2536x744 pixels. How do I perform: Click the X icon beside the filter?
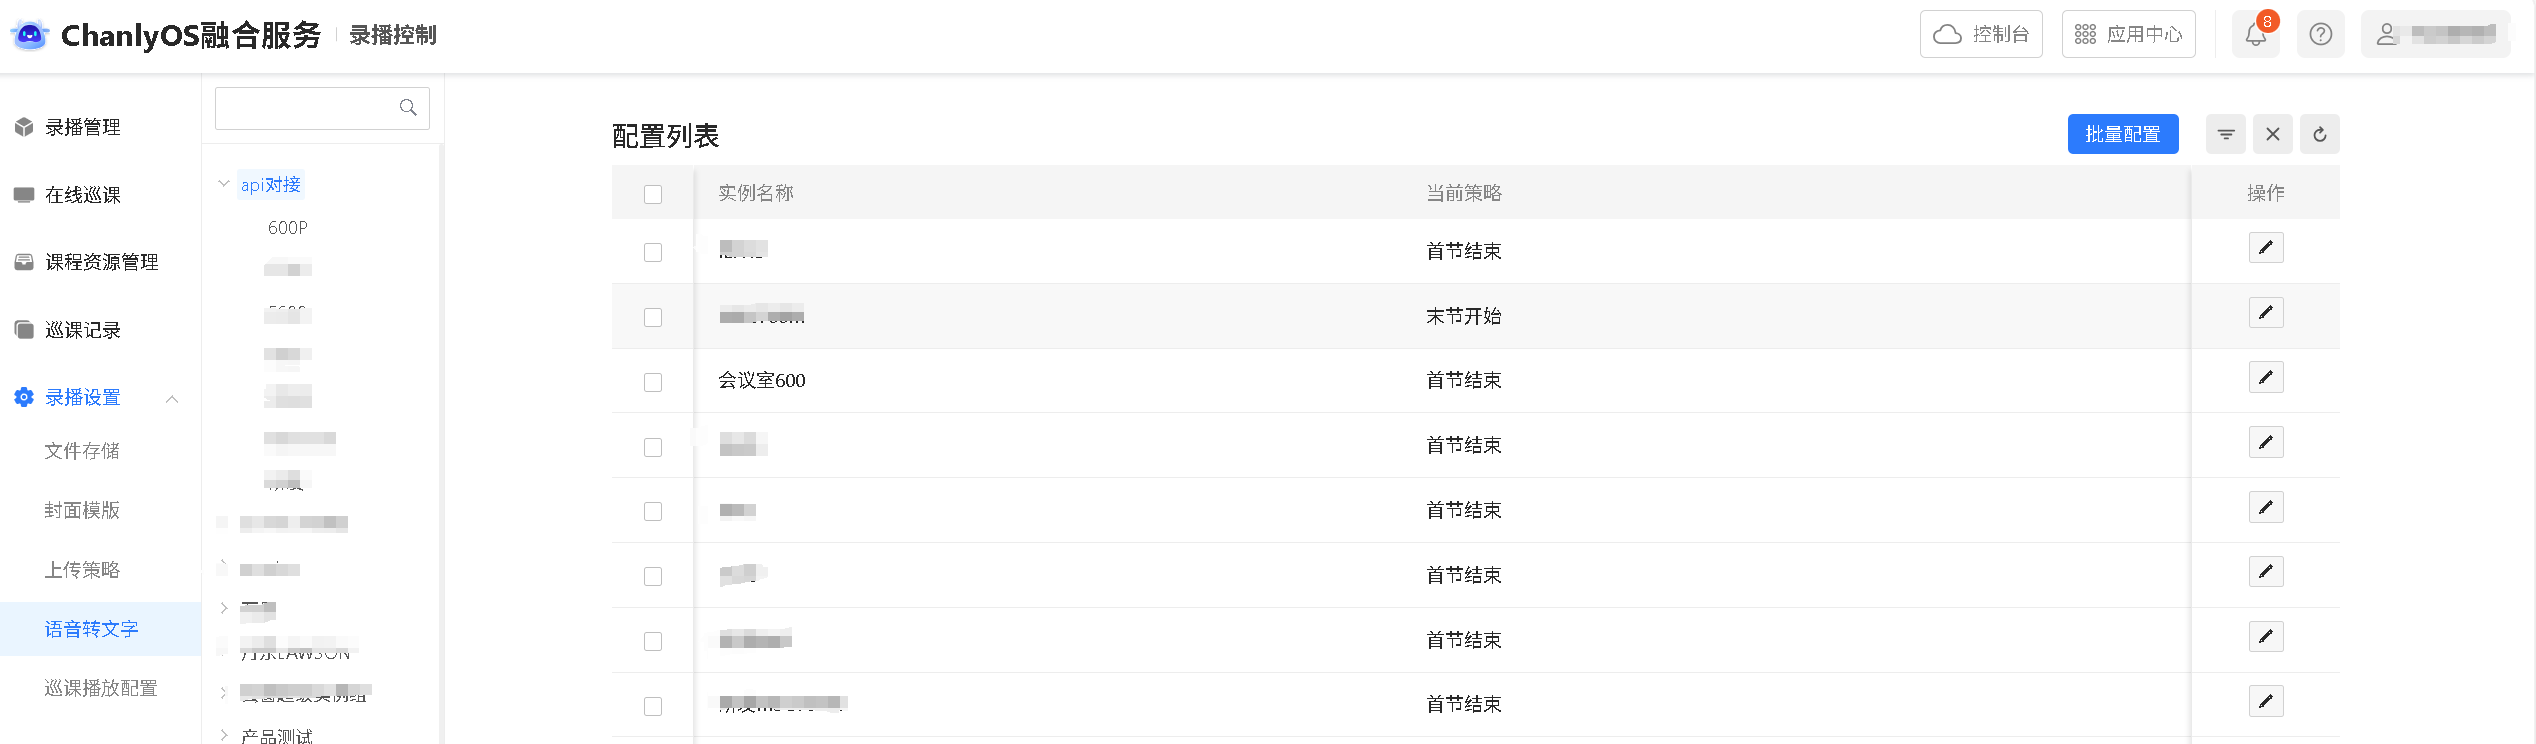click(x=2272, y=134)
